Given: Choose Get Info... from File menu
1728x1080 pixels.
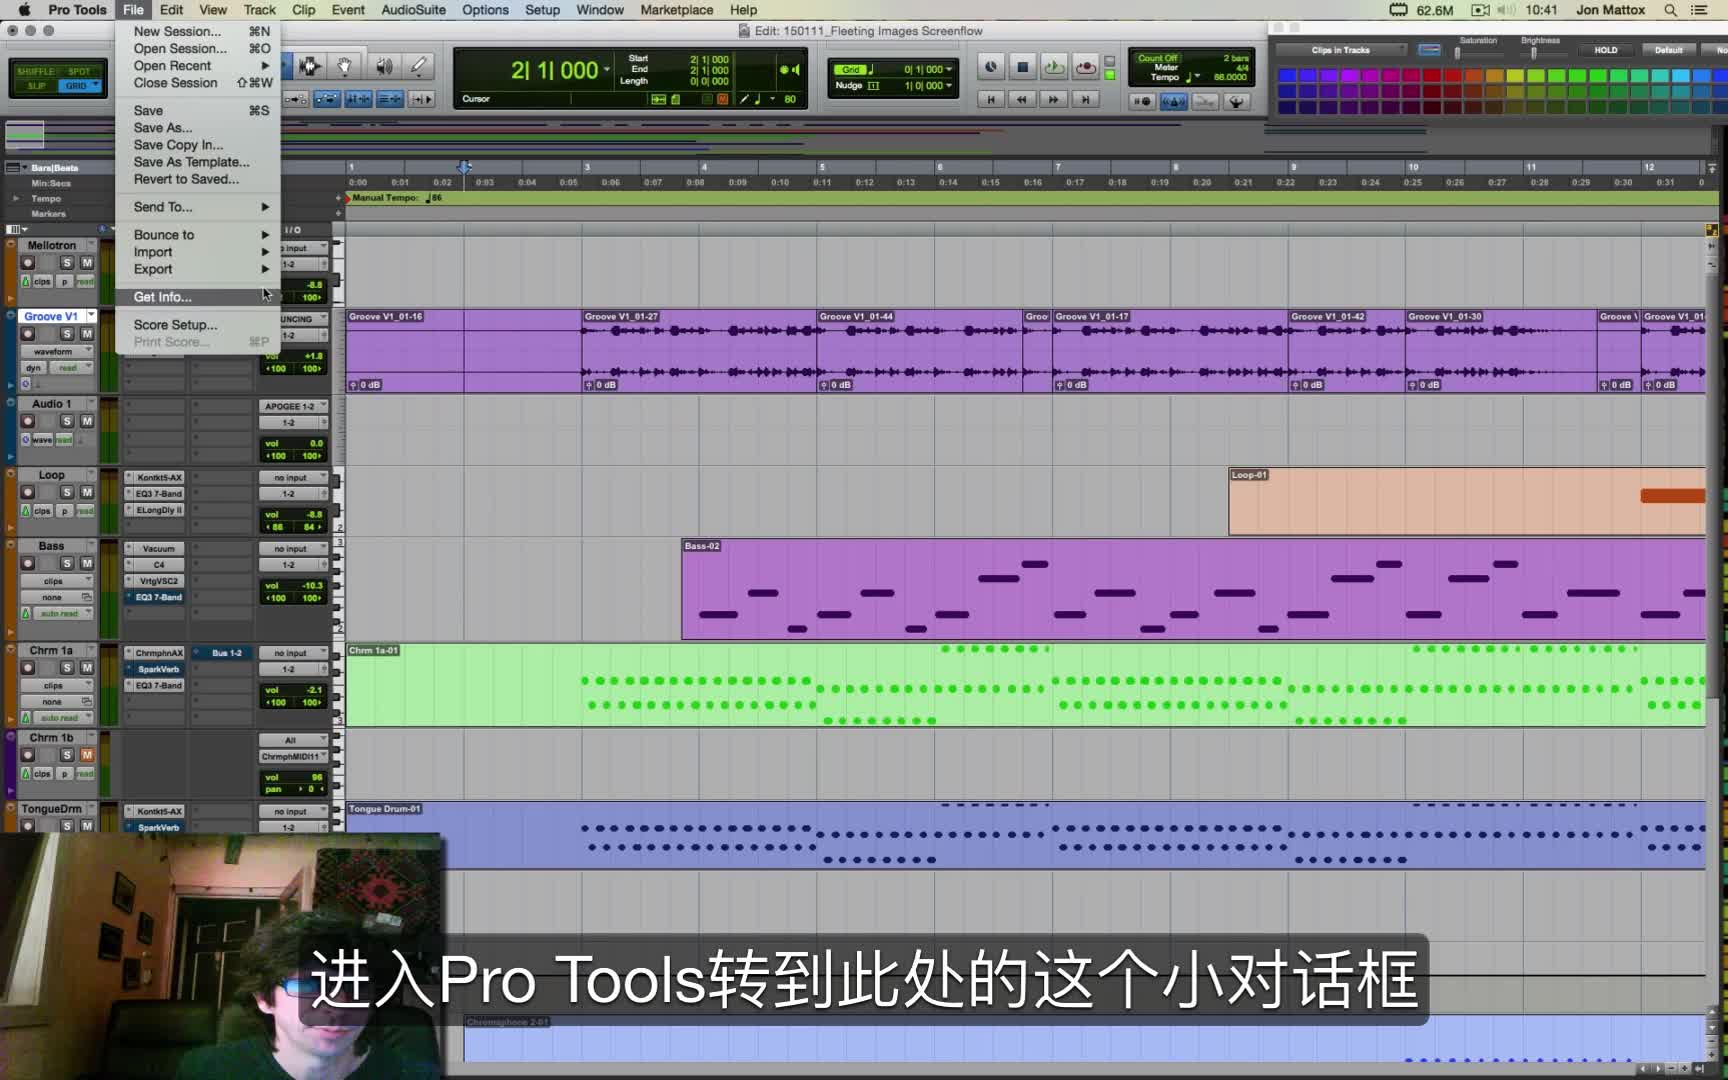Looking at the screenshot, I should click(198, 297).
